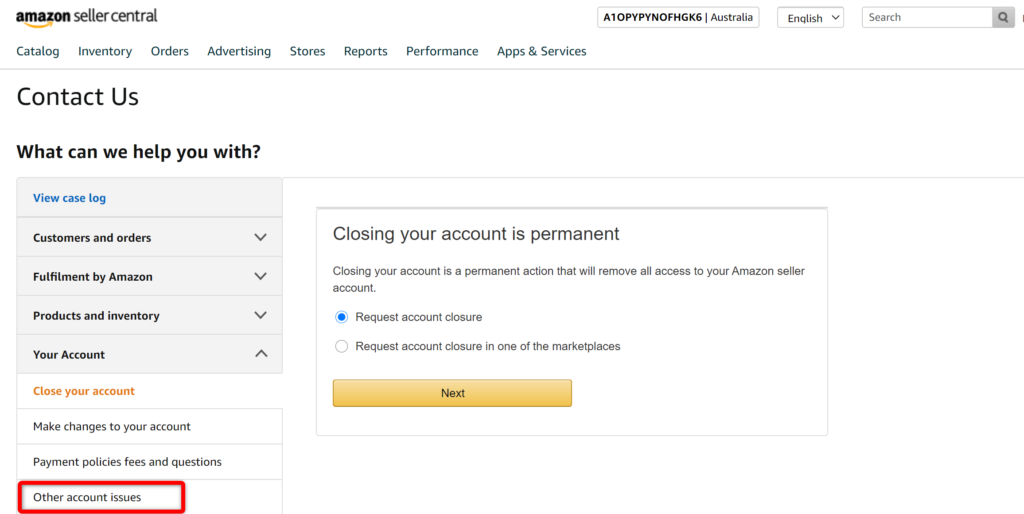1024x514 pixels.
Task: Expand the Products and inventory chevron
Action: click(261, 315)
